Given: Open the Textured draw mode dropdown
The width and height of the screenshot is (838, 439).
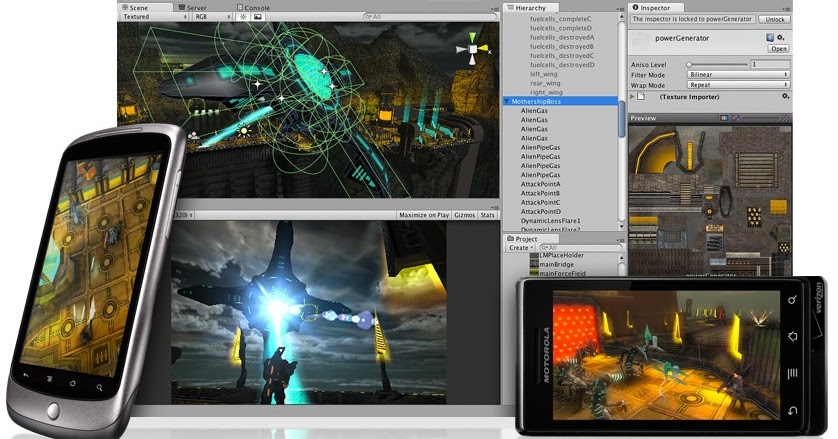Looking at the screenshot, I should click(x=154, y=17).
